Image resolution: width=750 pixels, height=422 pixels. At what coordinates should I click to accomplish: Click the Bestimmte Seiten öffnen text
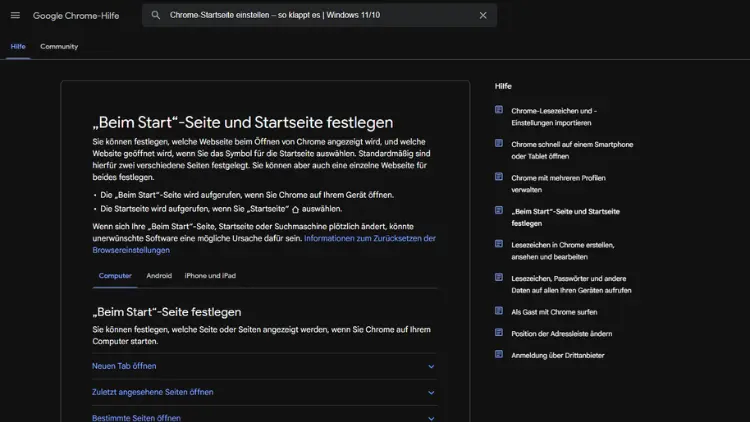[x=136, y=418]
